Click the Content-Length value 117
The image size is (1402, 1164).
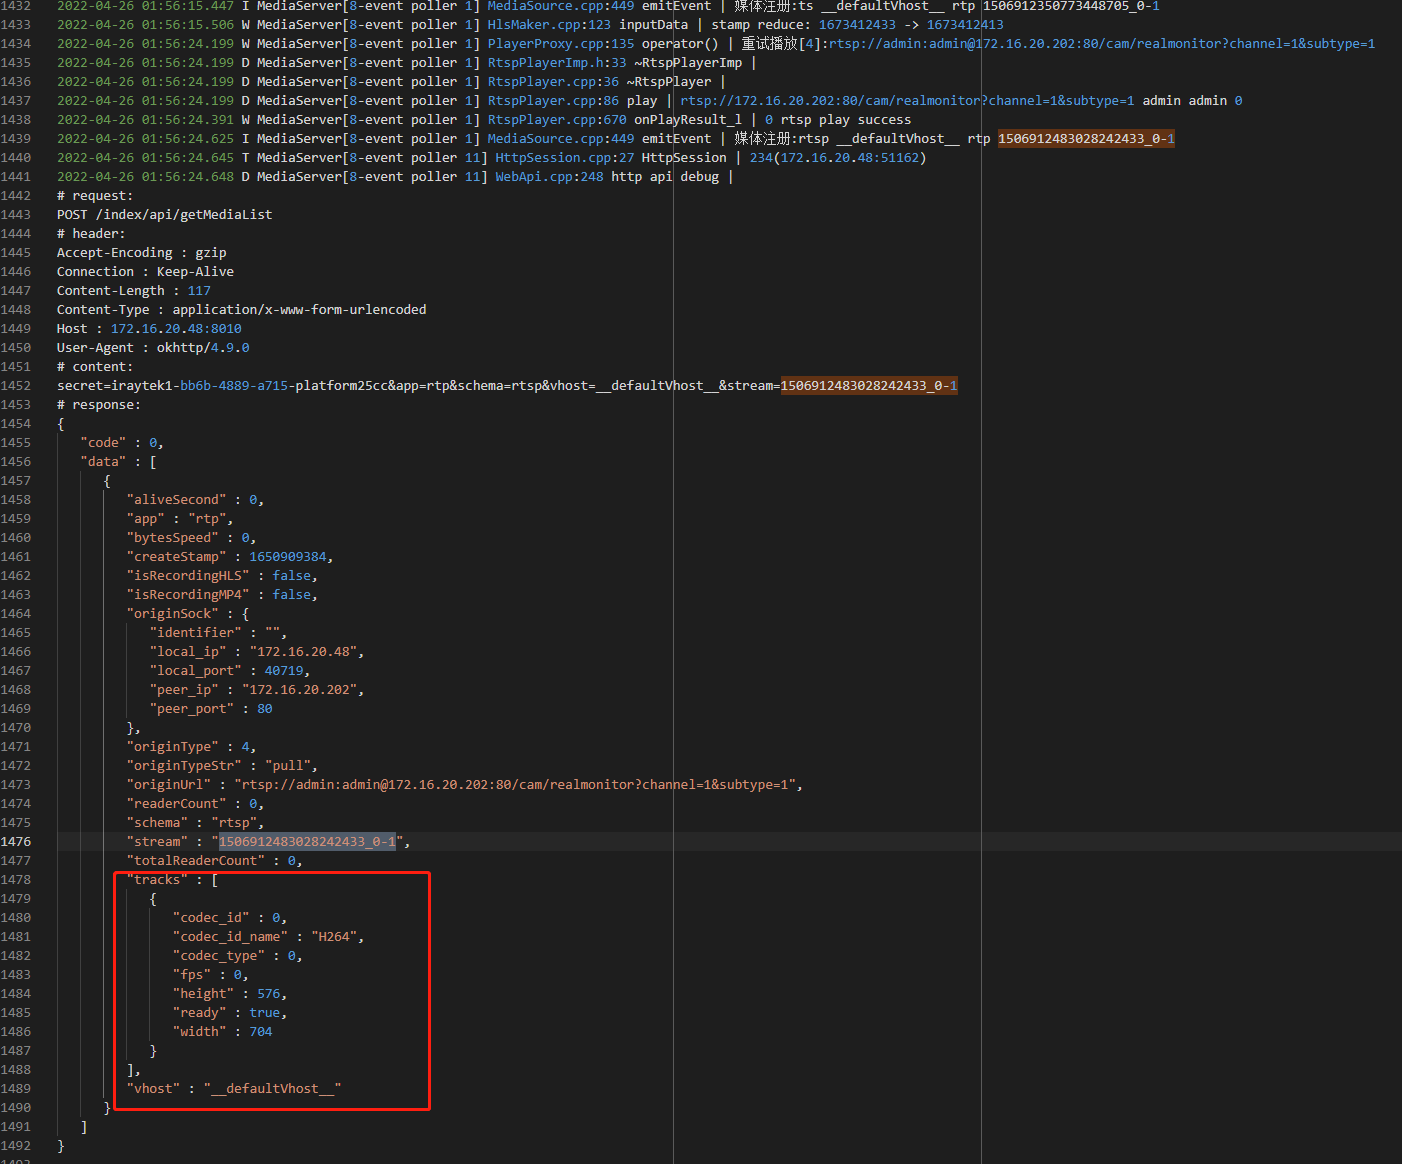[x=199, y=291]
